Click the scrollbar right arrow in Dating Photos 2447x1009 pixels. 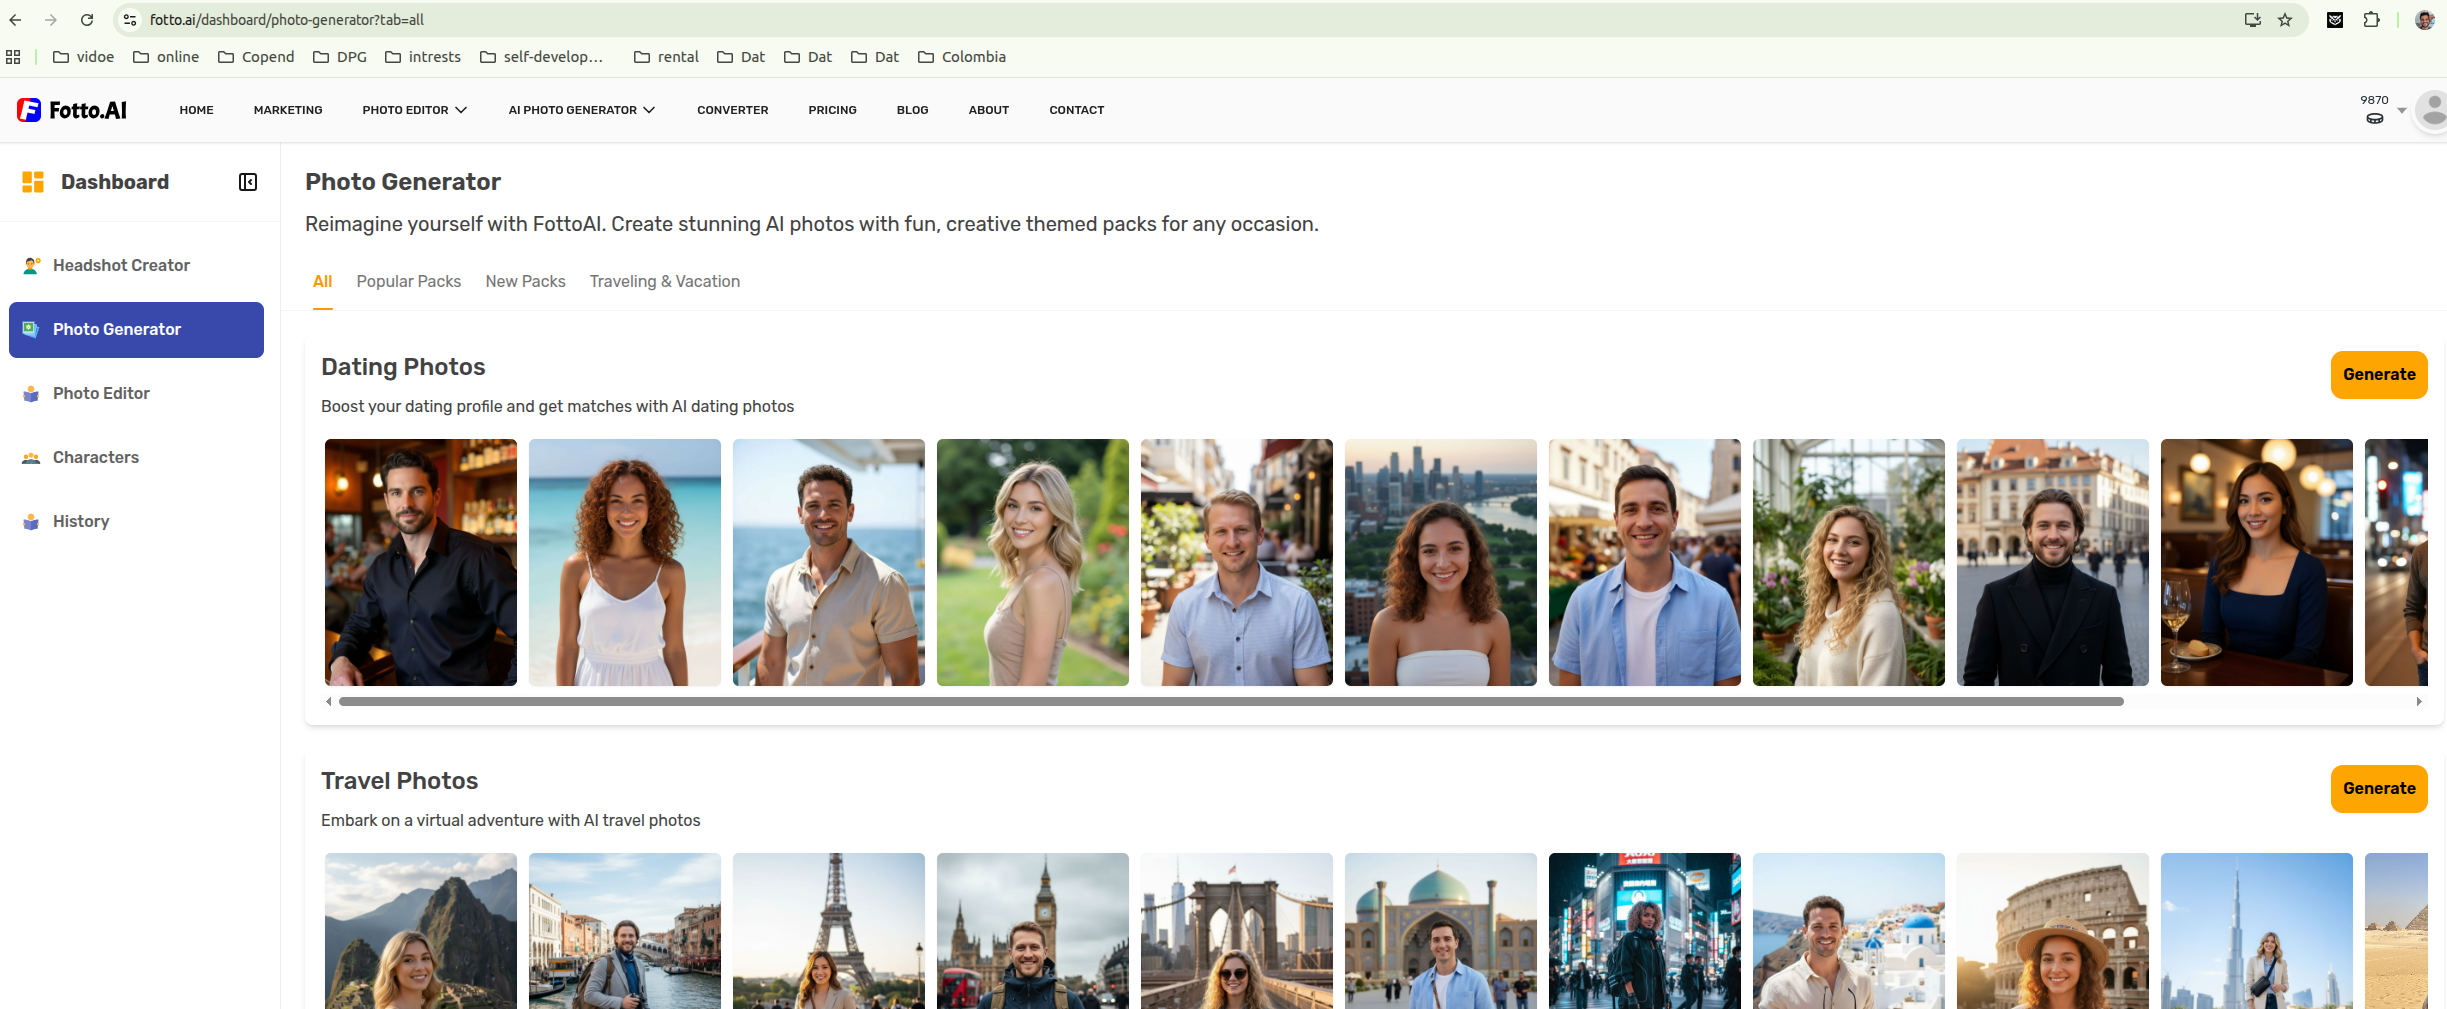2419,702
